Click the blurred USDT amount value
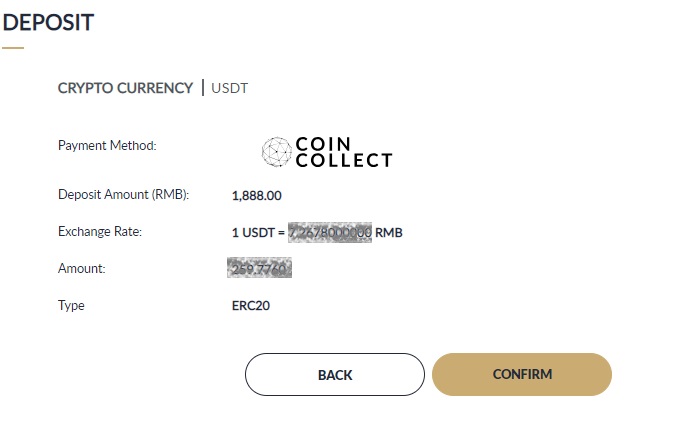Image resolution: width=686 pixels, height=424 pixels. (260, 269)
